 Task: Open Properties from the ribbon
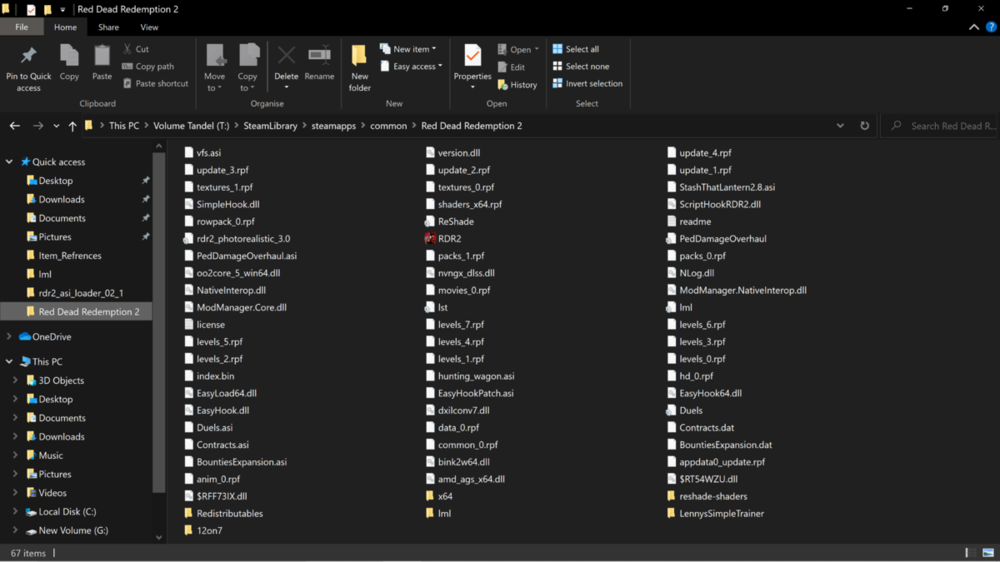(472, 62)
